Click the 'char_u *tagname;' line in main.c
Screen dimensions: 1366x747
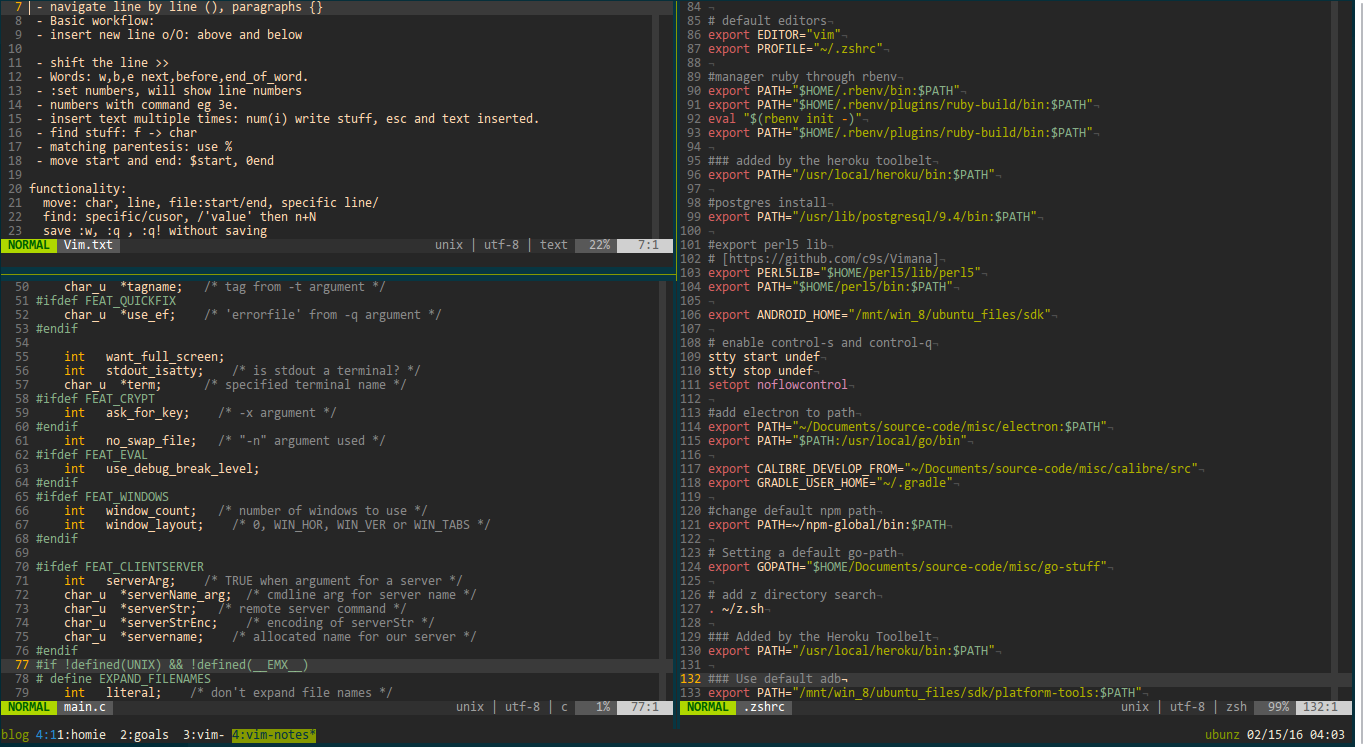pyautogui.click(x=225, y=287)
